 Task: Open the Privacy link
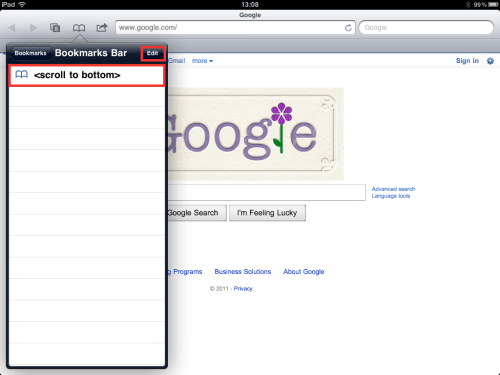(x=243, y=289)
